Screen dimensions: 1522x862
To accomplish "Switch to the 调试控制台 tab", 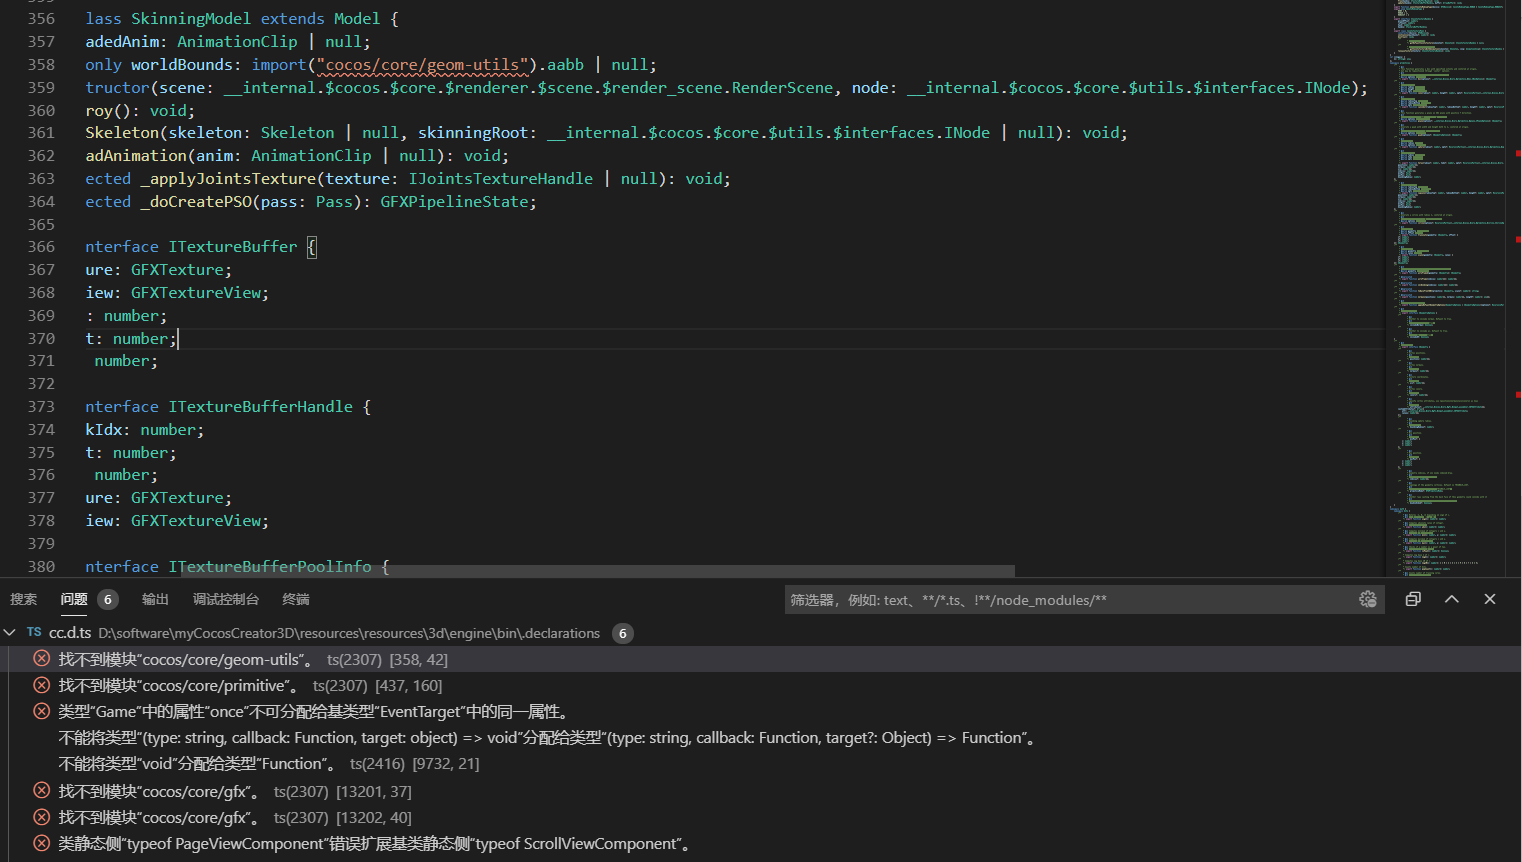I will tap(226, 599).
